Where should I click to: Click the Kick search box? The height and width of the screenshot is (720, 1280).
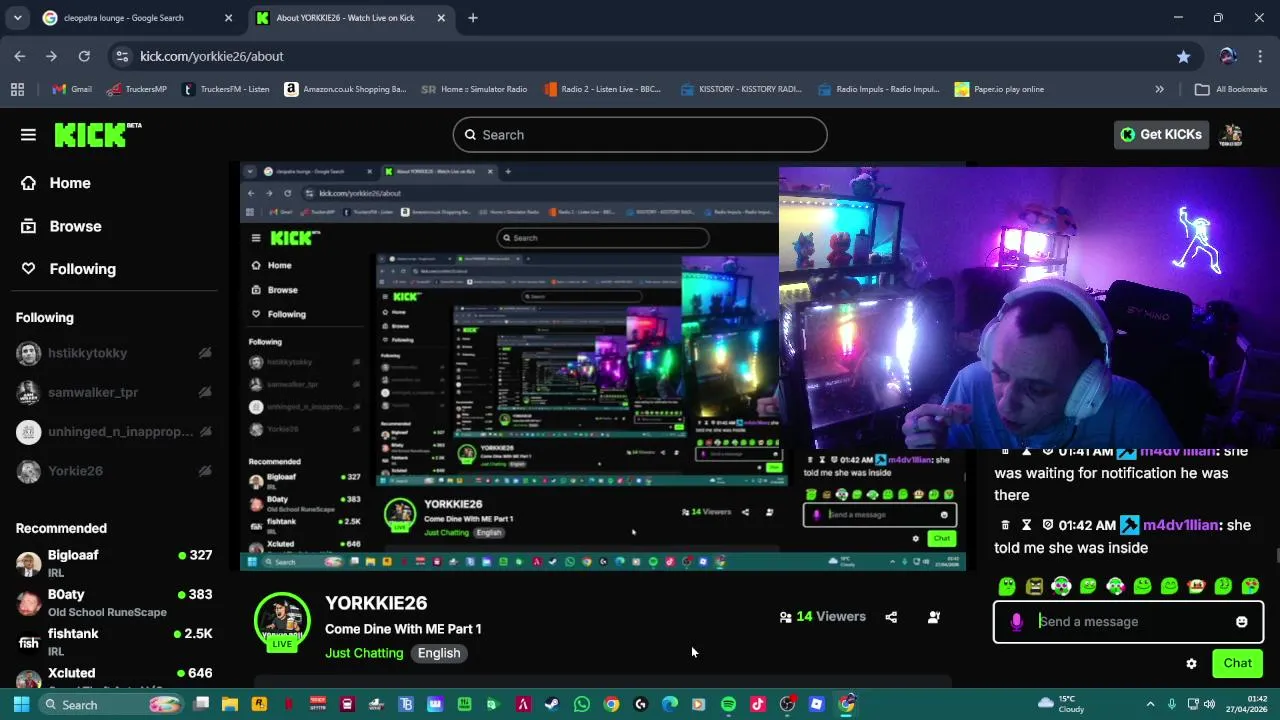tap(640, 135)
